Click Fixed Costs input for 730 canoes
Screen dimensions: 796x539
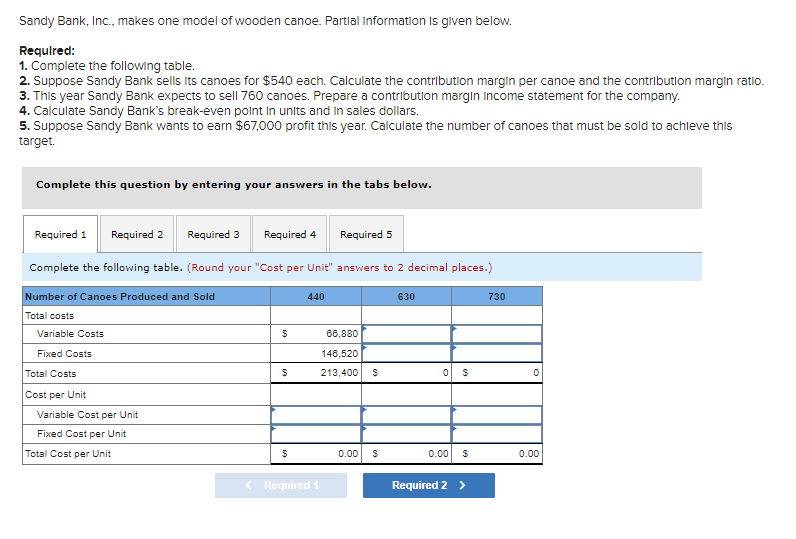[x=497, y=353]
